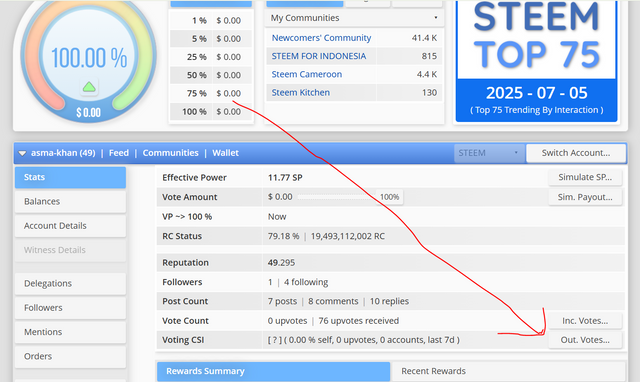
Task: Switch to the Rewards Summary tab
Action: coord(273,371)
